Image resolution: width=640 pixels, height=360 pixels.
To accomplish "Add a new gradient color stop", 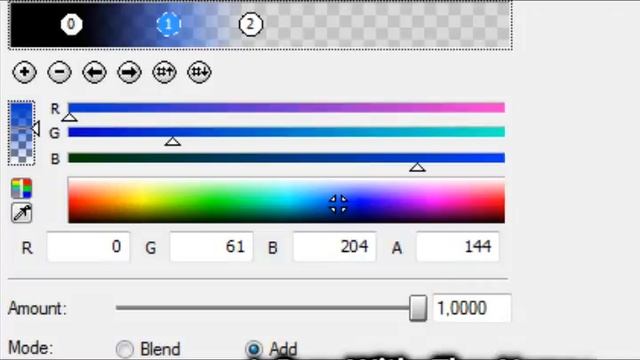I will pos(24,72).
